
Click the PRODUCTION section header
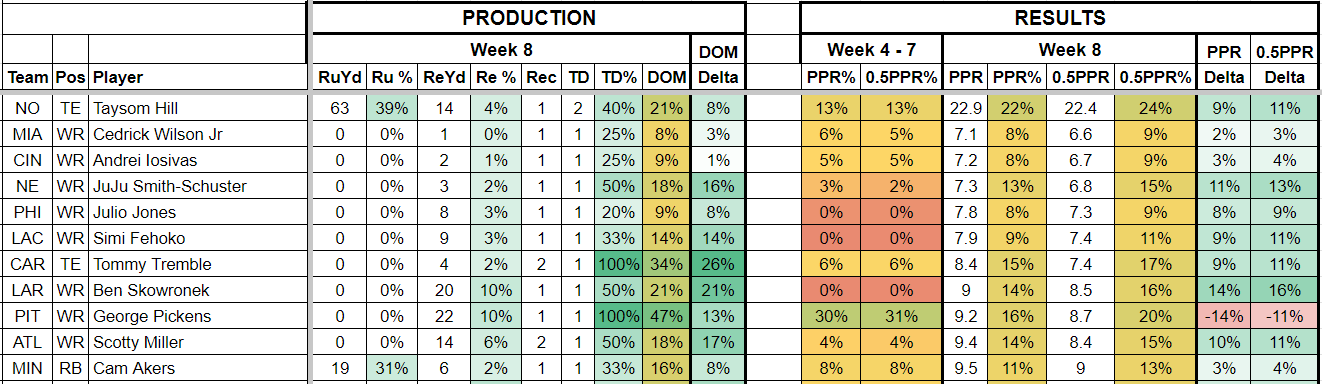coord(528,18)
